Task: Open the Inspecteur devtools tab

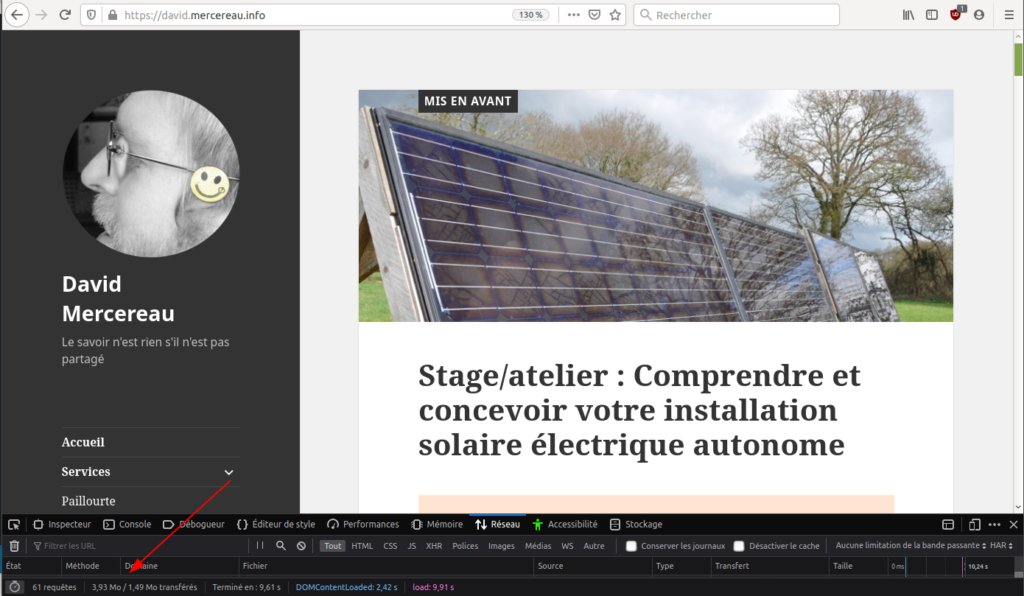Action: click(x=62, y=524)
